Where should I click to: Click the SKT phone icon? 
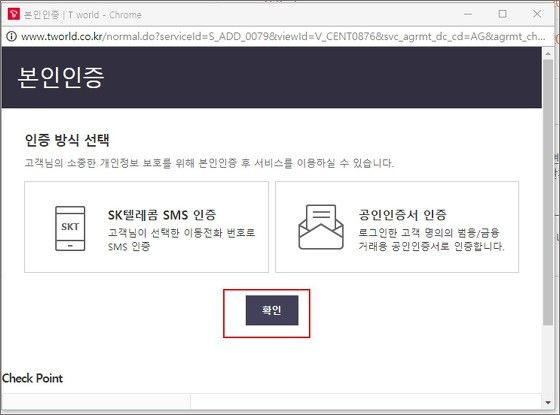(70, 229)
